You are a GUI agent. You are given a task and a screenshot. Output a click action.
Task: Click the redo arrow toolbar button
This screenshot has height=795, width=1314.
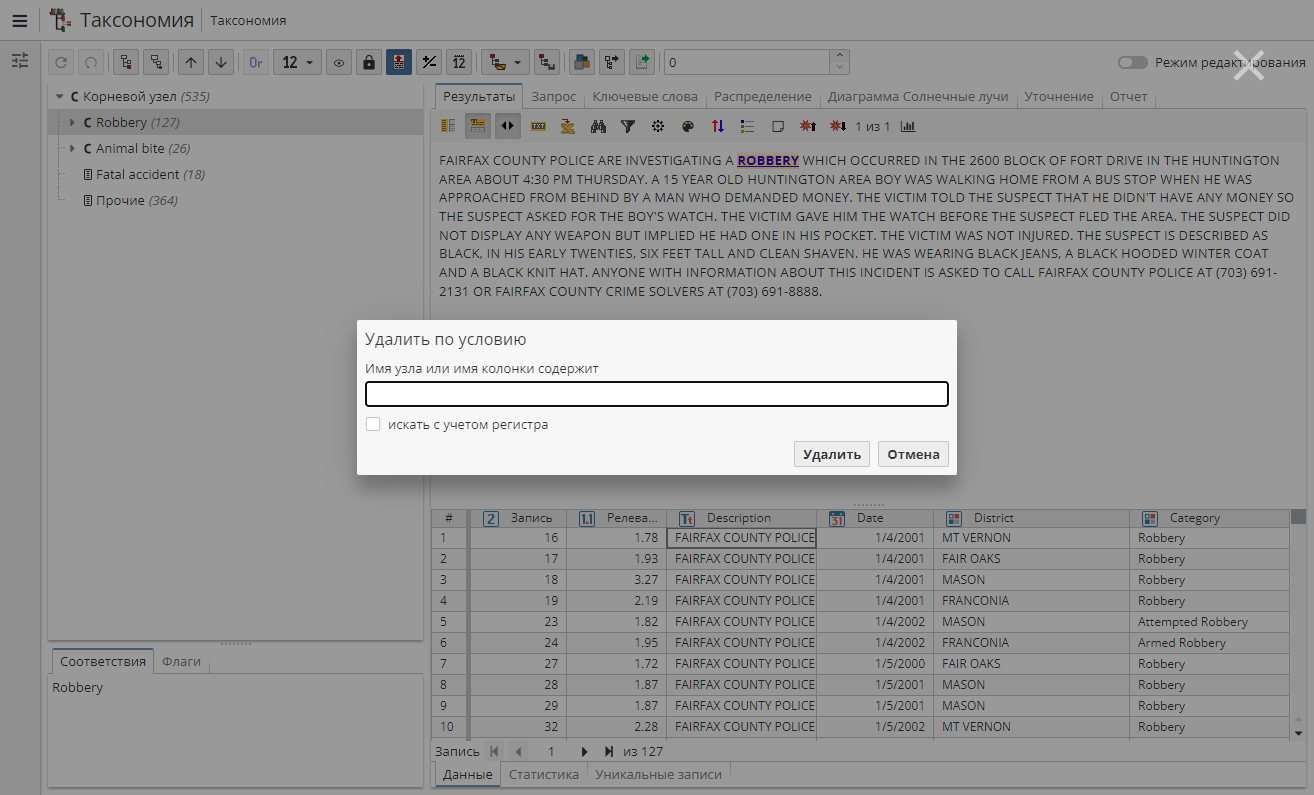click(91, 62)
